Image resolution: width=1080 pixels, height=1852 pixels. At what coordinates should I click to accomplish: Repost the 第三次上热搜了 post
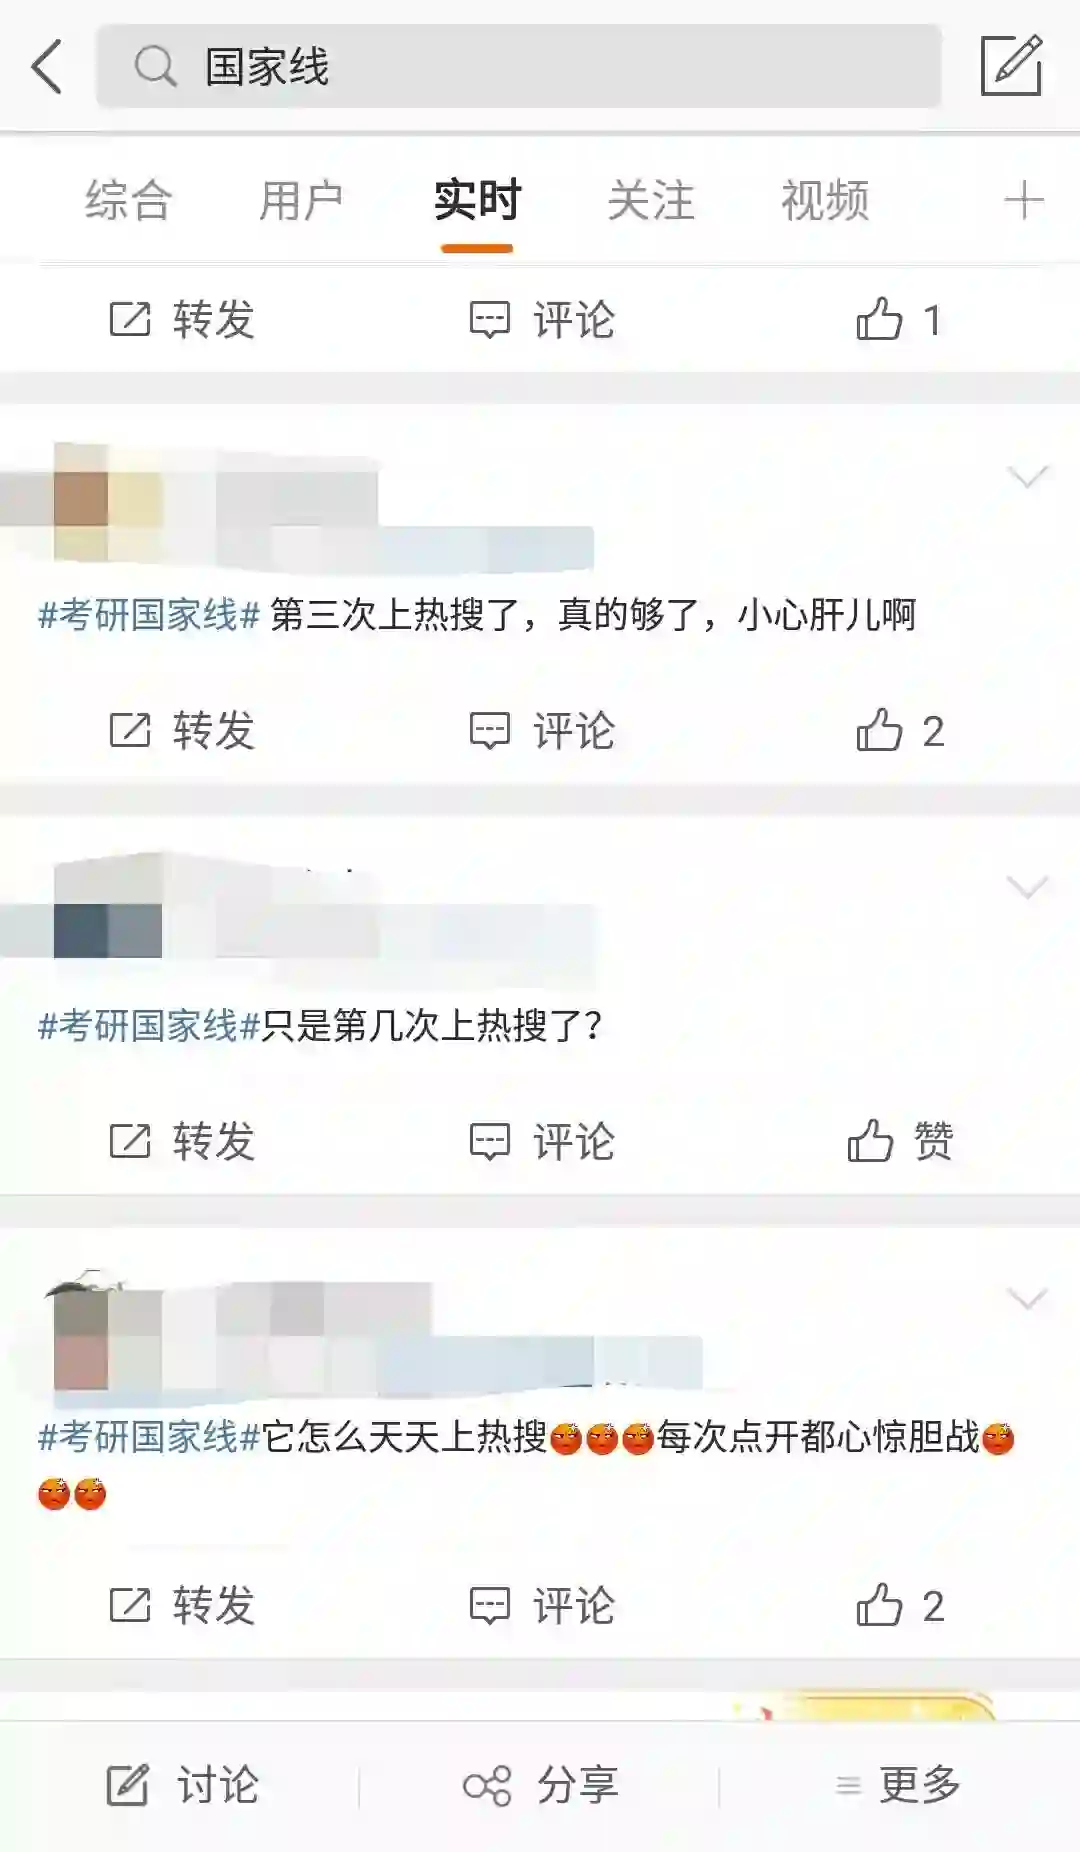181,731
